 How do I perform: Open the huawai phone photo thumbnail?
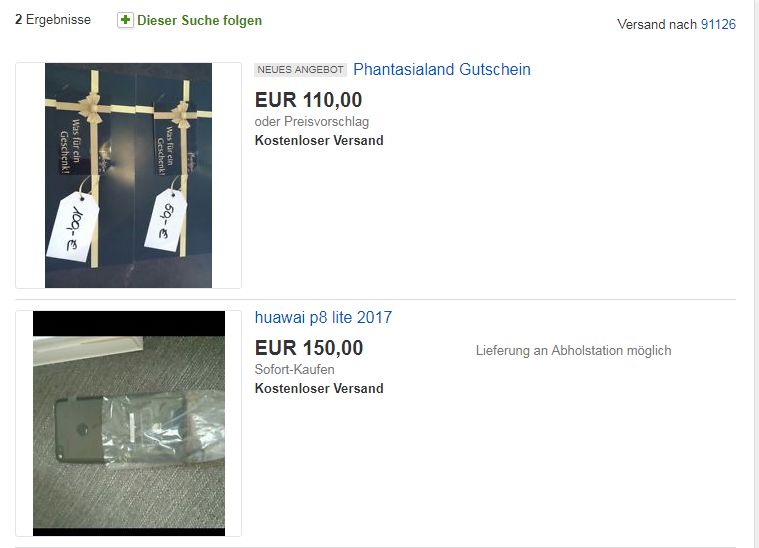(x=129, y=423)
